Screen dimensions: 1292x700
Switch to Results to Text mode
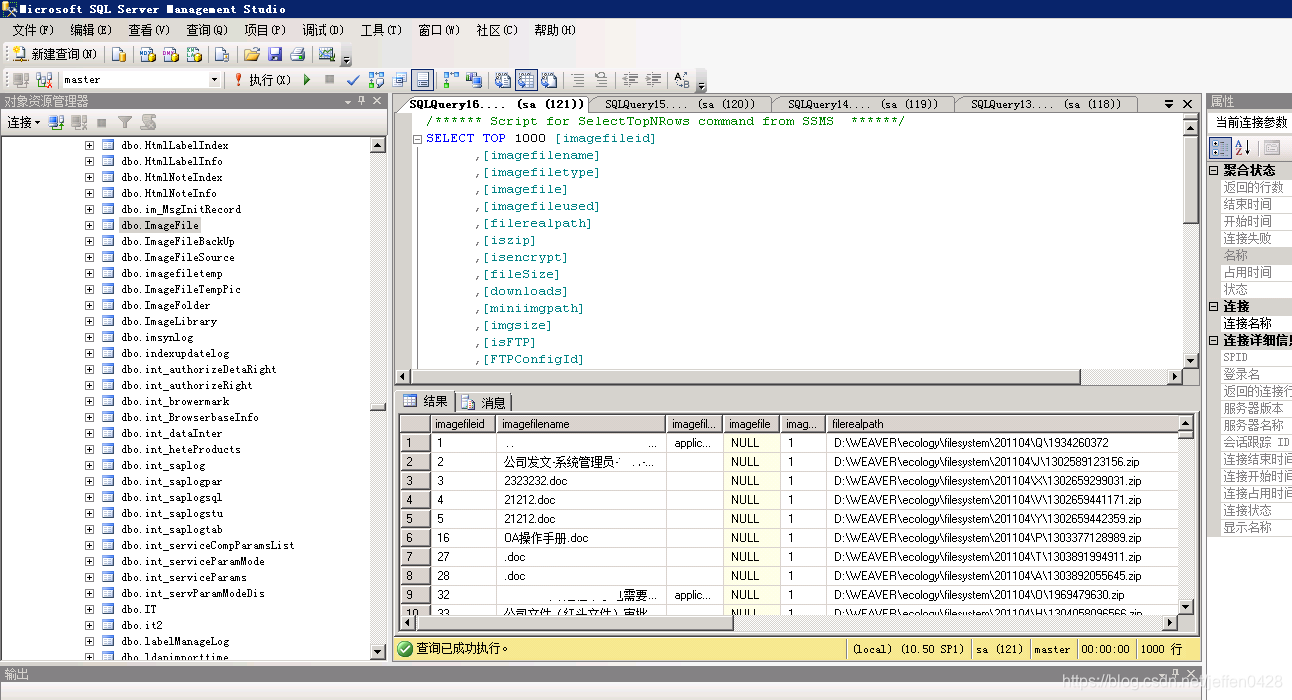click(503, 80)
